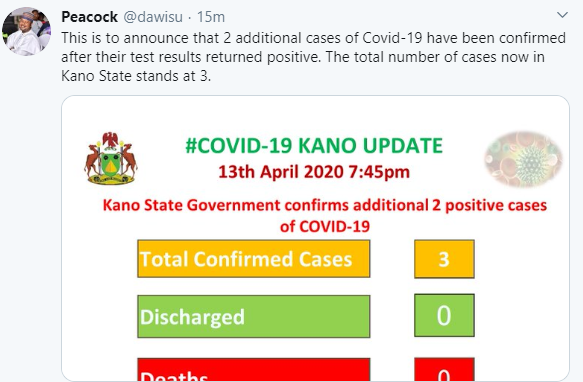
Task: Open the tweet options chevron menu
Action: pos(562,15)
